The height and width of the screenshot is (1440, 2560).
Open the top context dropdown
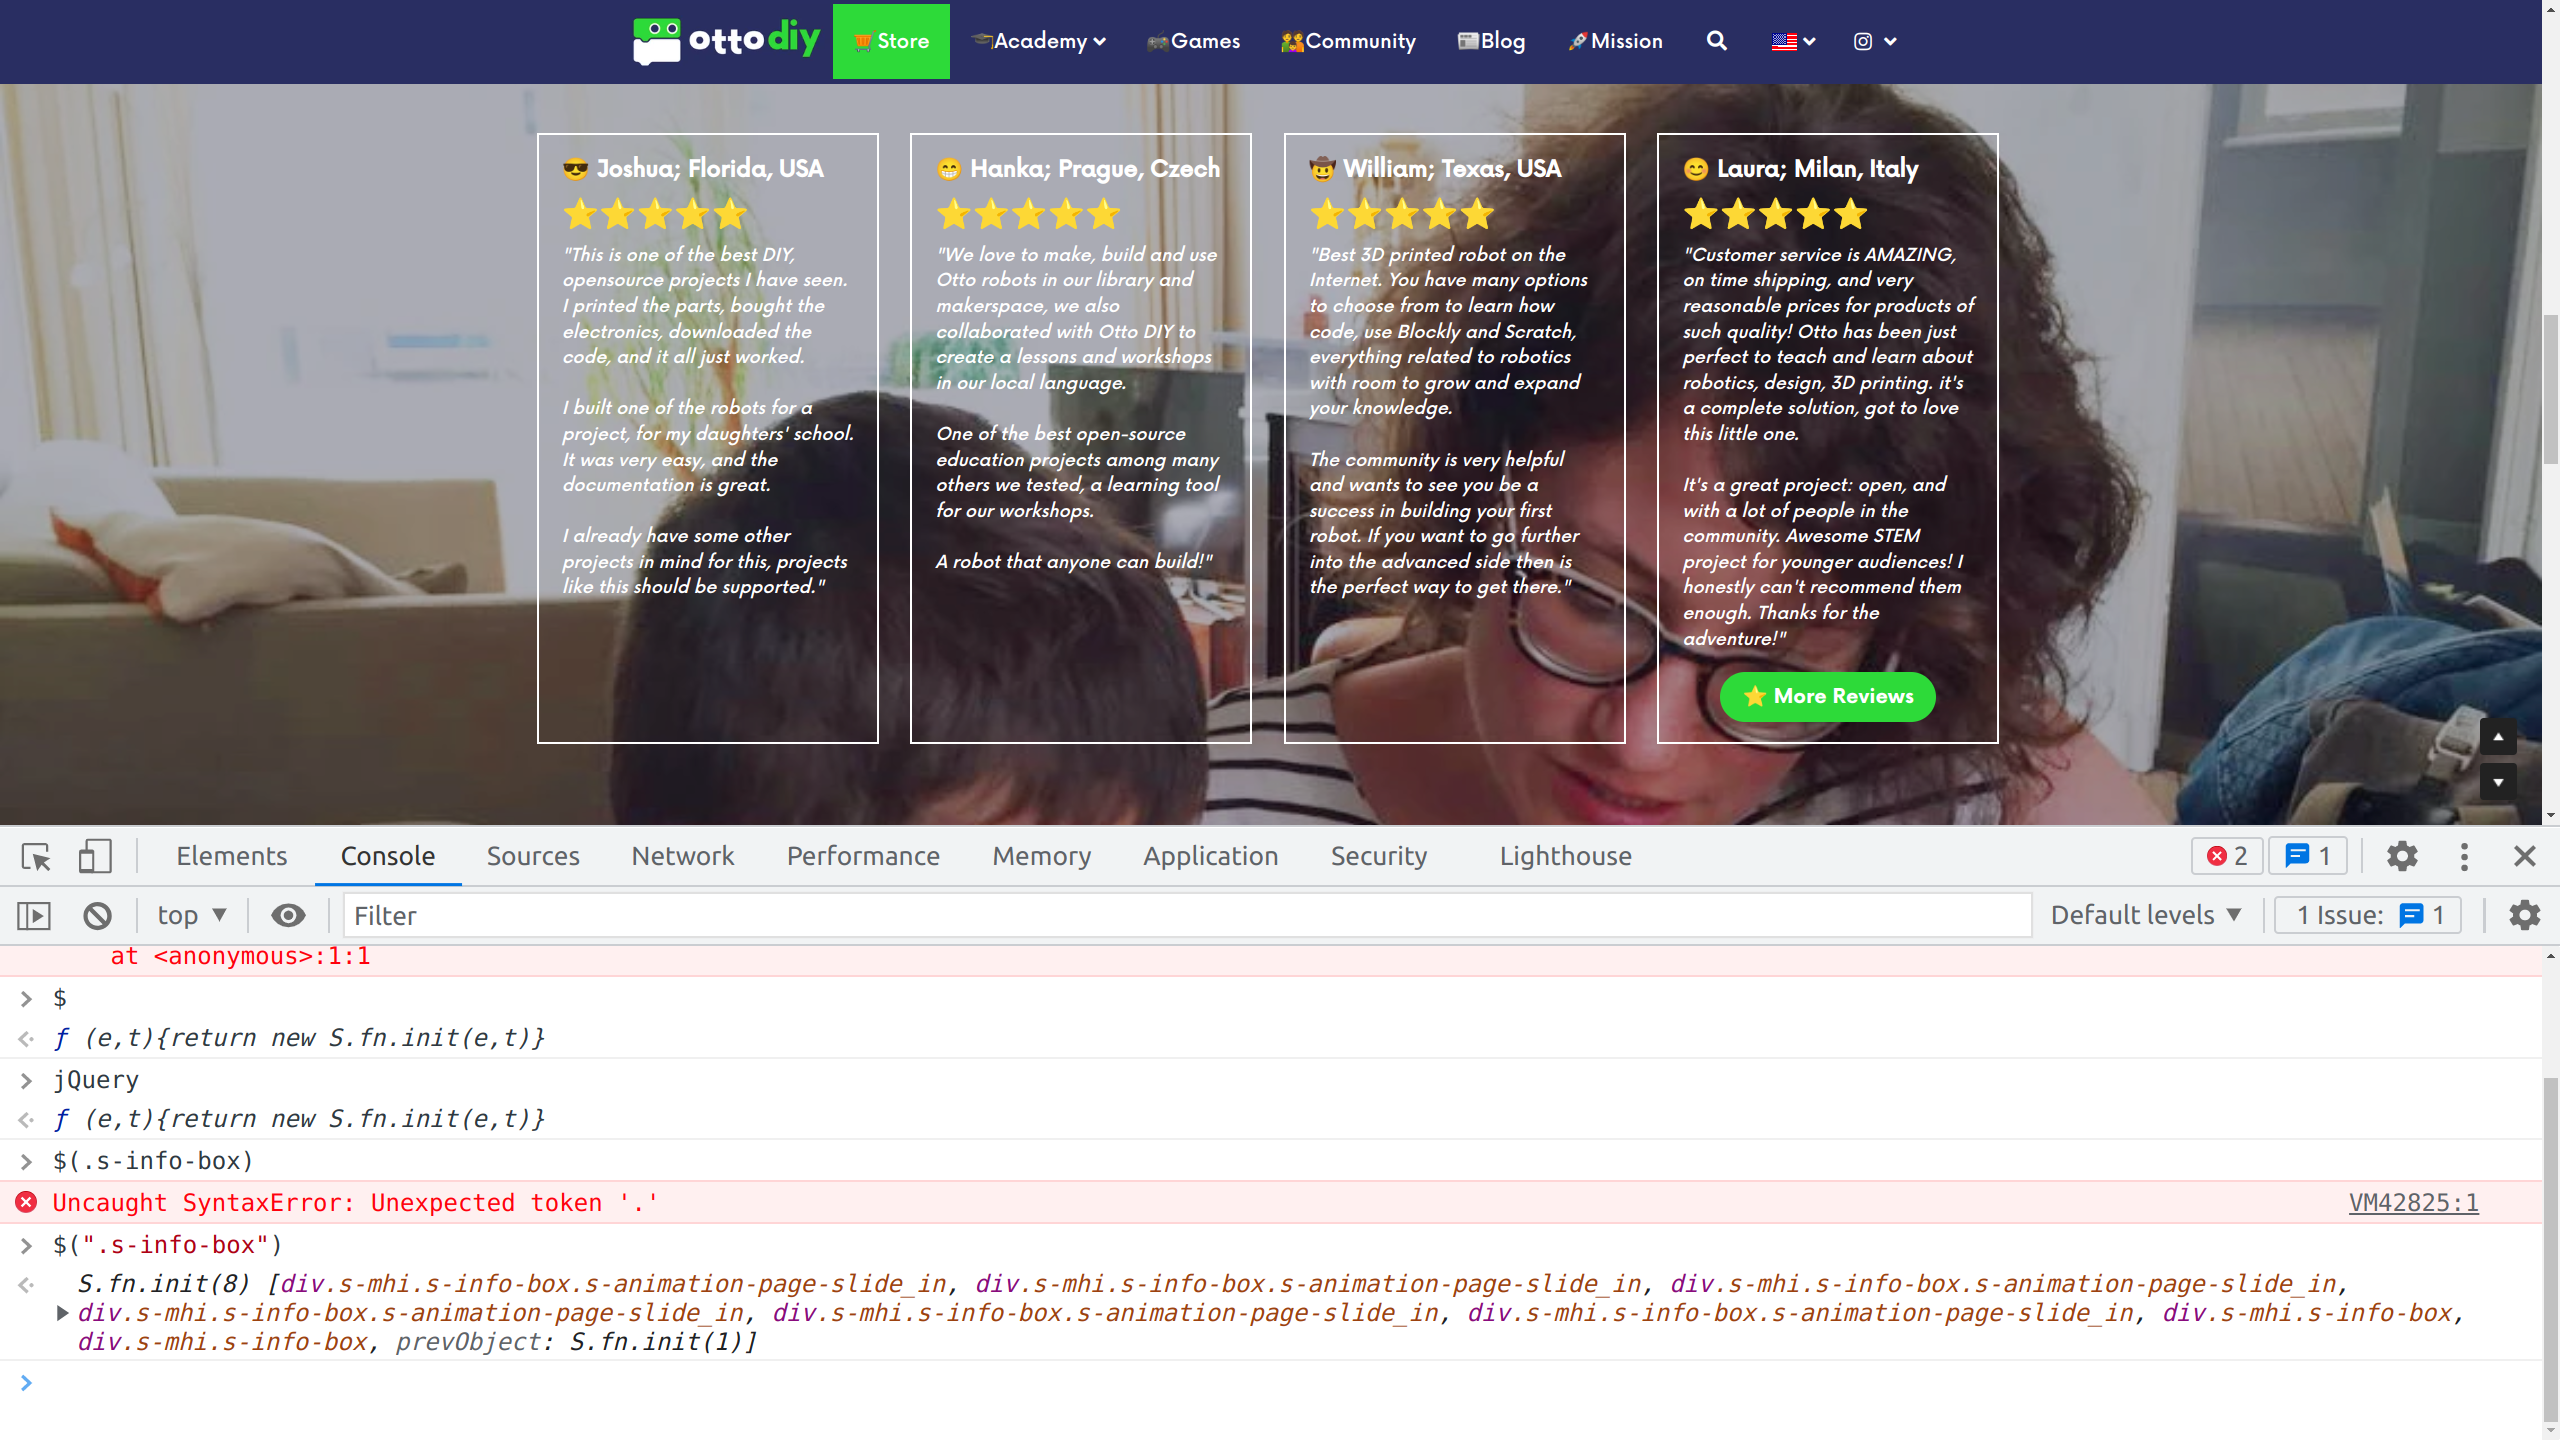coord(192,916)
